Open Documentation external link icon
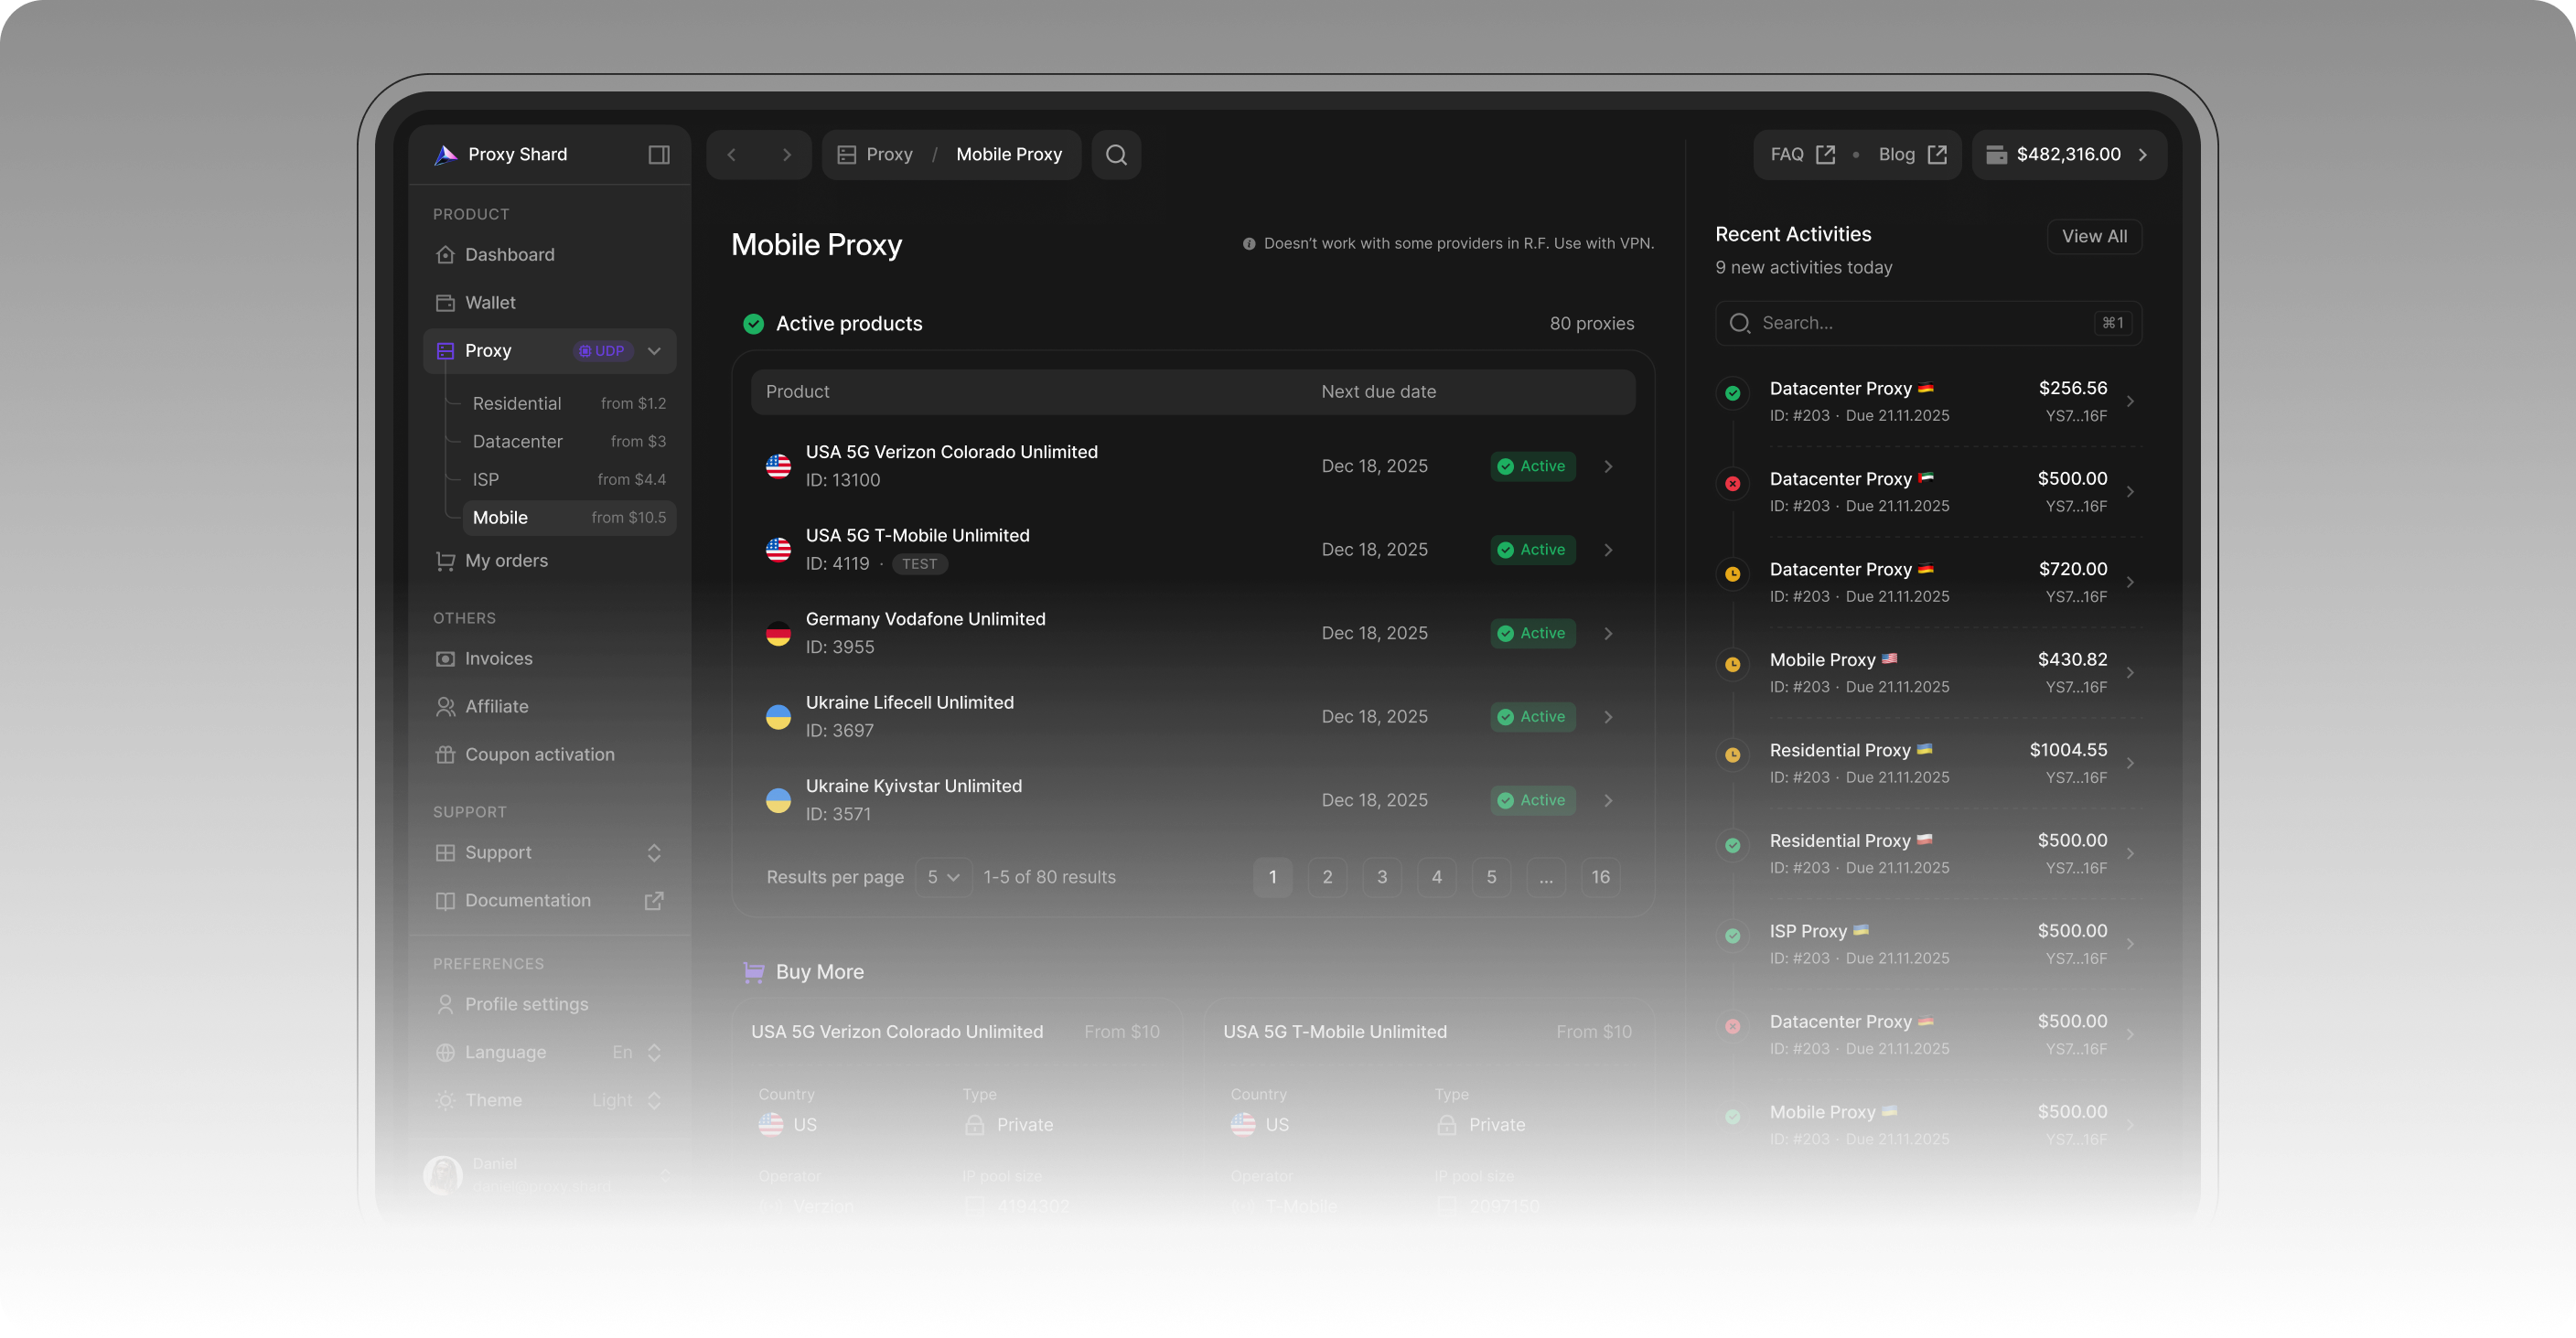Viewport: 2576px width, 1338px height. click(654, 900)
